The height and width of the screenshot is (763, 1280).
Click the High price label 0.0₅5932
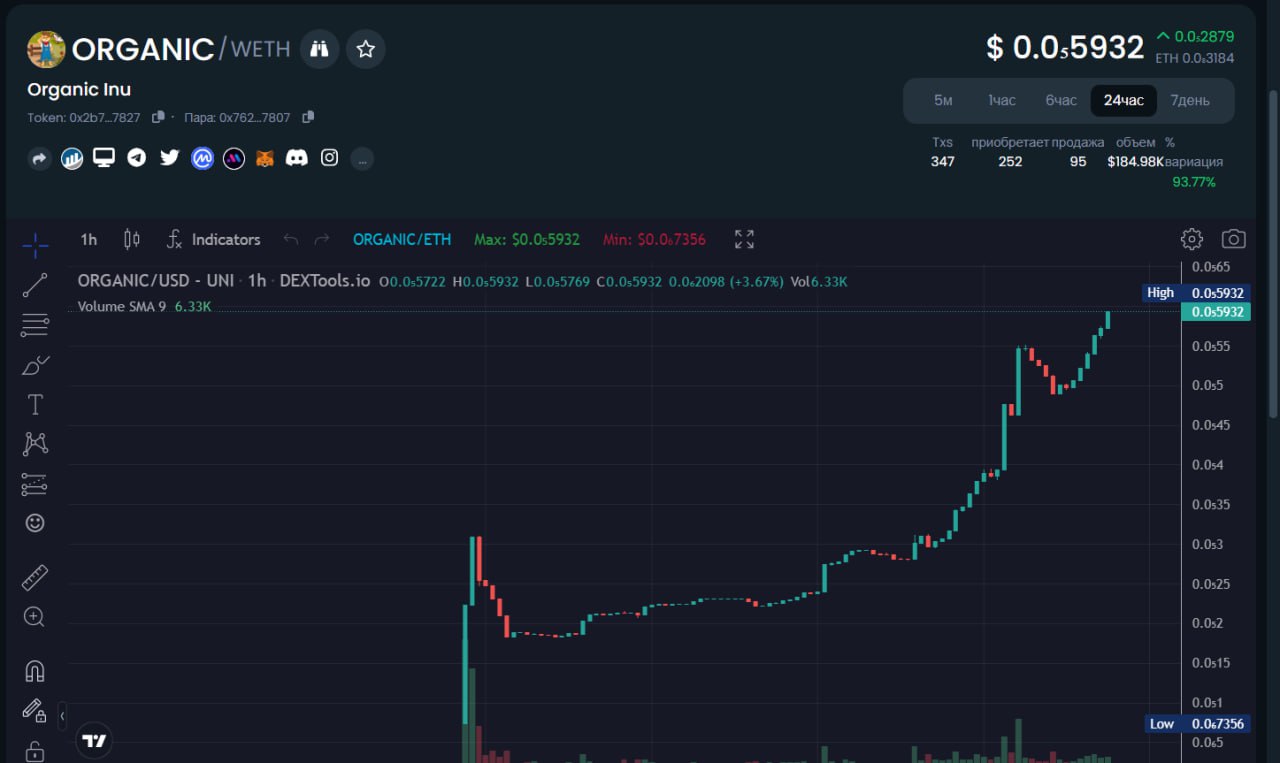point(1196,293)
